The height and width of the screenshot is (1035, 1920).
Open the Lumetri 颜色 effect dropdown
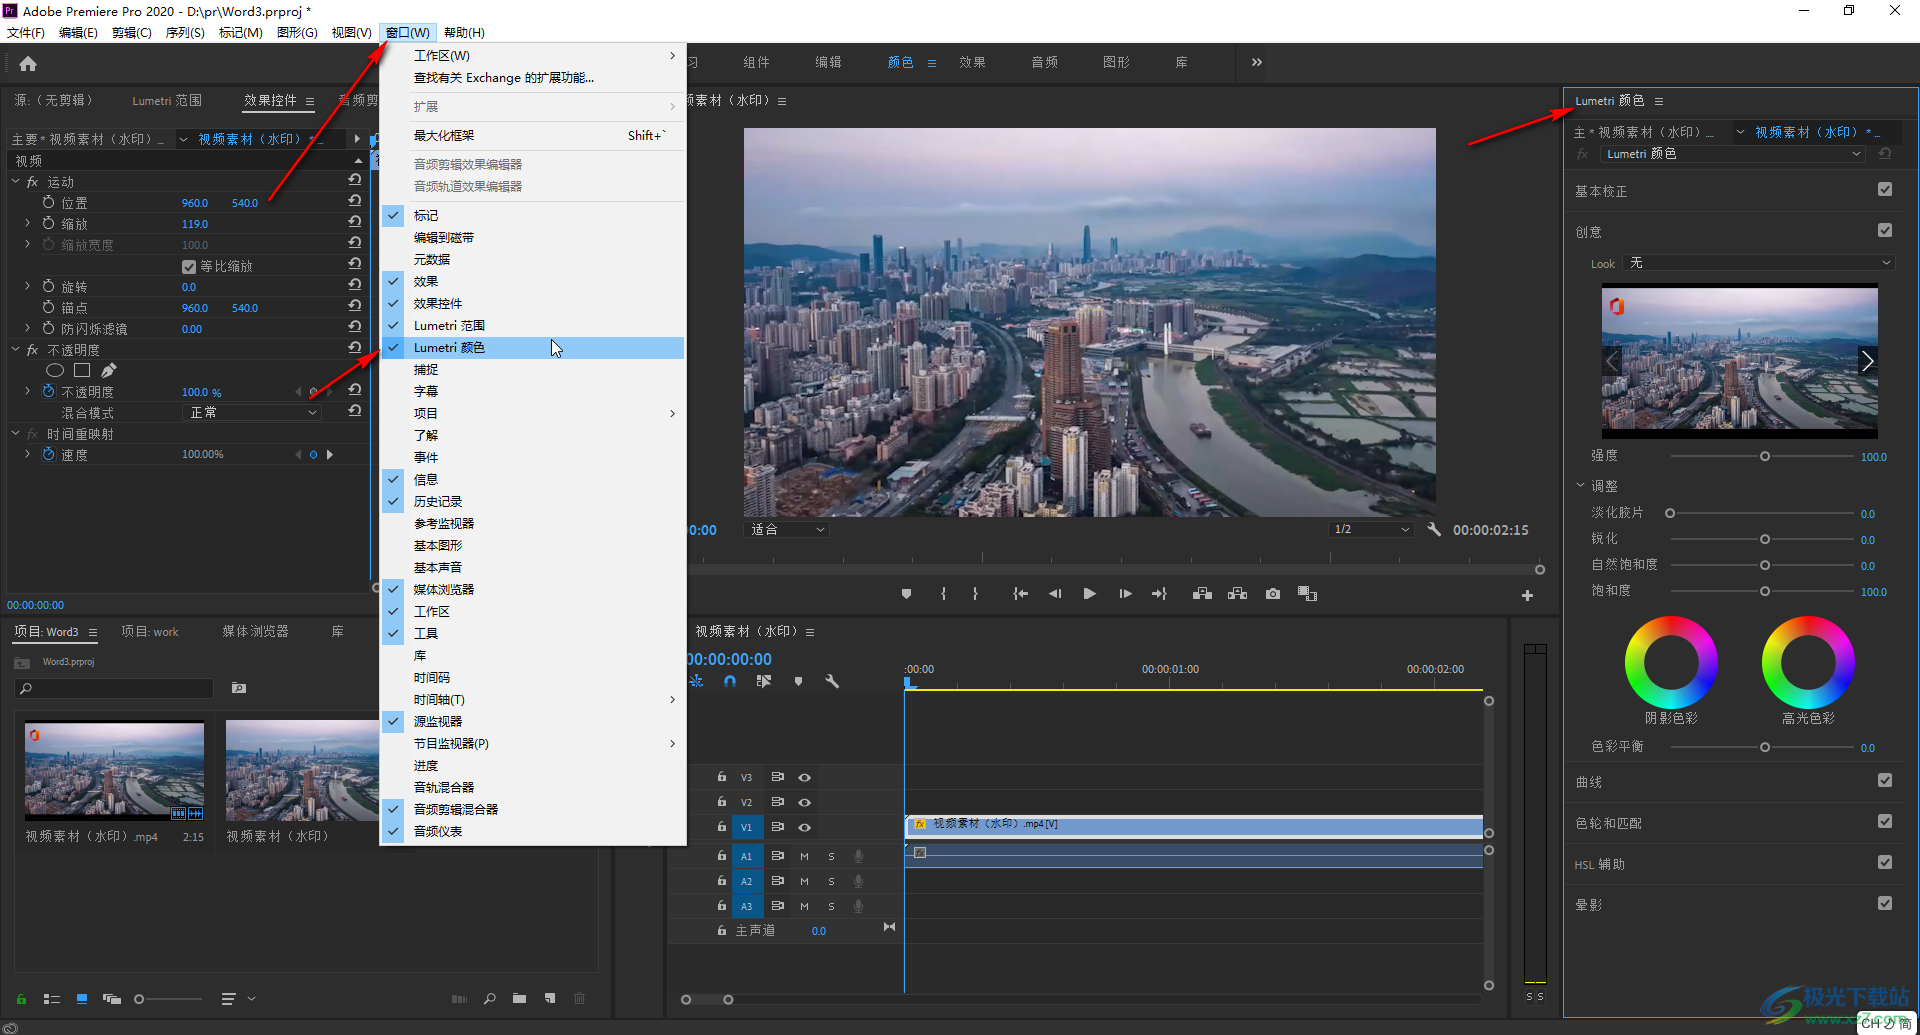tap(1732, 154)
